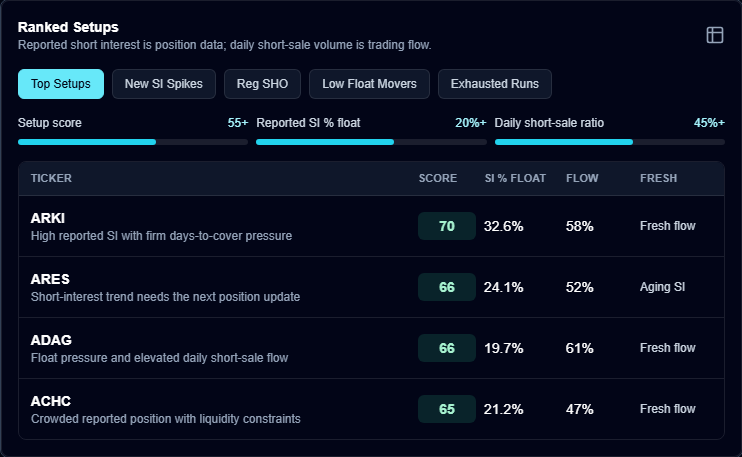Viewport: 742px width, 457px height.
Task: Click Fresh flow label in ARKI row
Action: click(668, 226)
